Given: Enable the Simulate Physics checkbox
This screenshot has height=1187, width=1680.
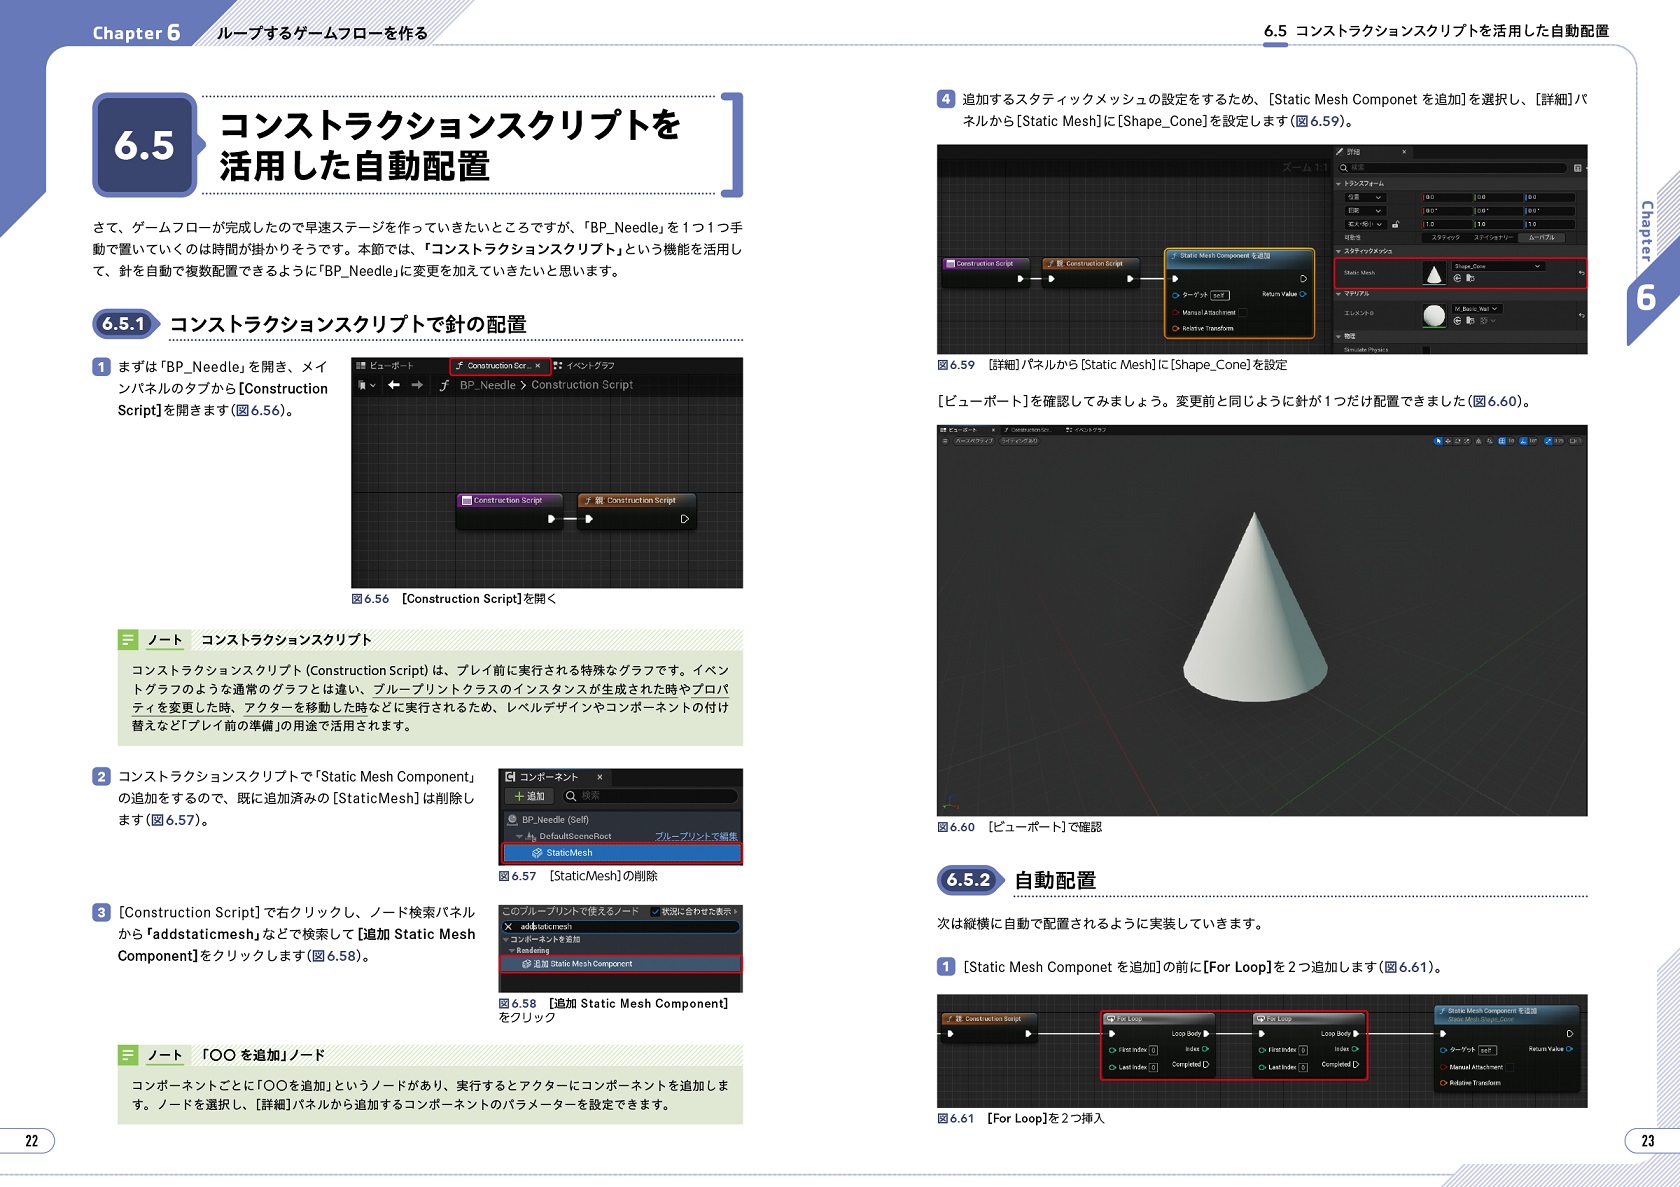Looking at the screenshot, I should tap(1426, 350).
